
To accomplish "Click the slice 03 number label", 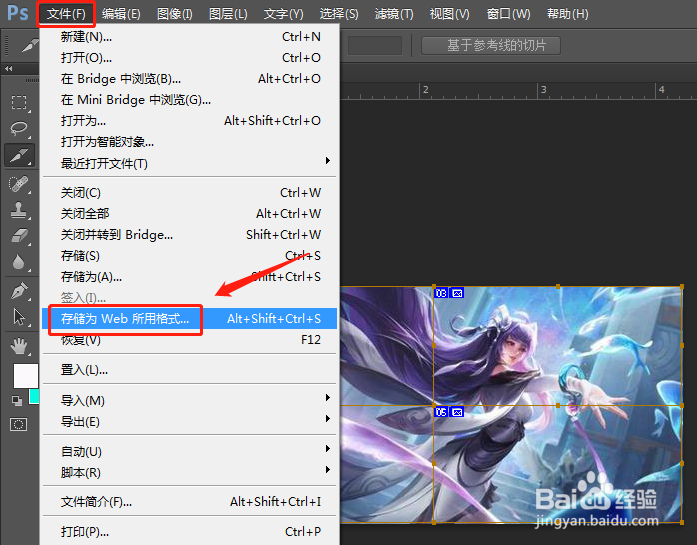I will pos(441,293).
